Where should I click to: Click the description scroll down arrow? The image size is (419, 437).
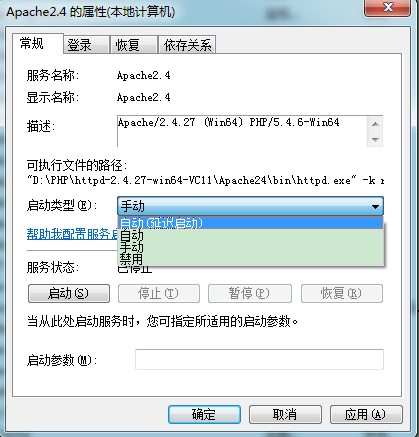375,139
